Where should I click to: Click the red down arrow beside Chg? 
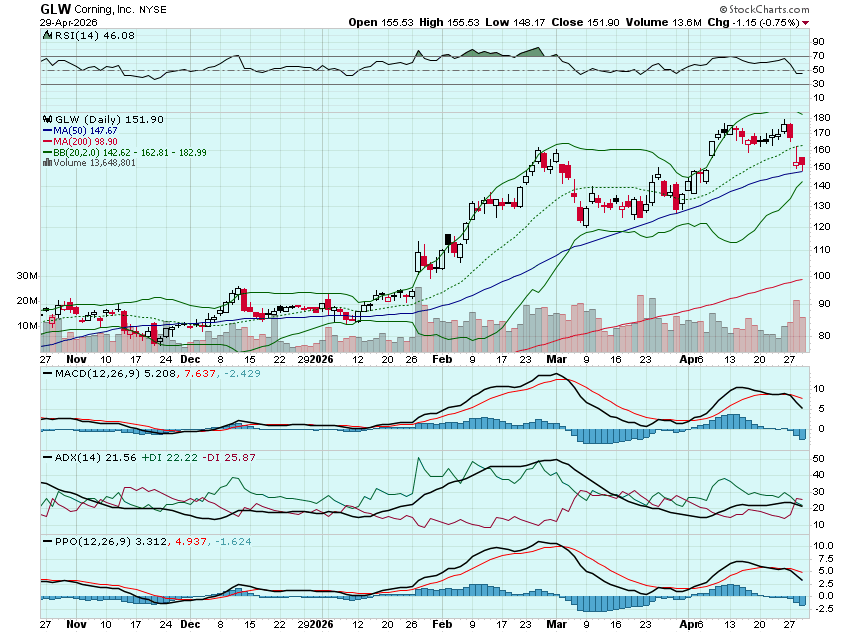pos(806,22)
